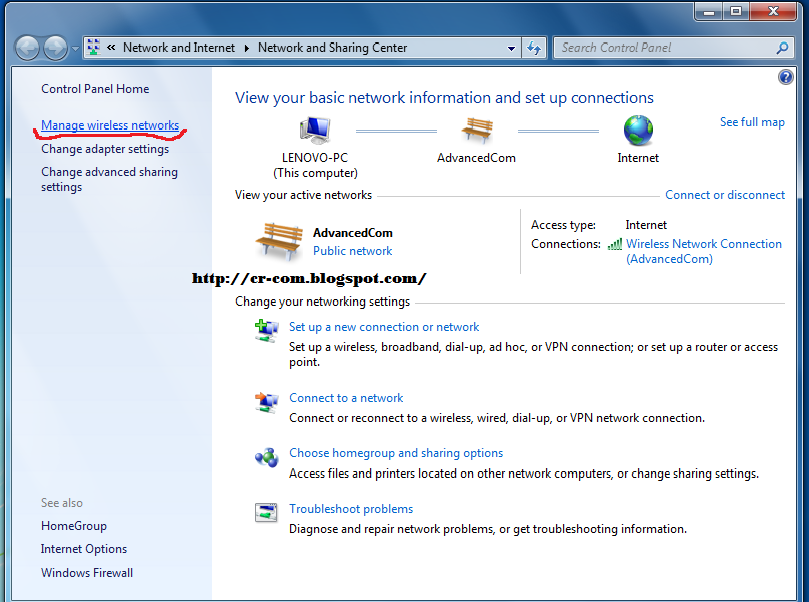Open Connect to a network link
Screen dimensions: 809x602
[346, 398]
